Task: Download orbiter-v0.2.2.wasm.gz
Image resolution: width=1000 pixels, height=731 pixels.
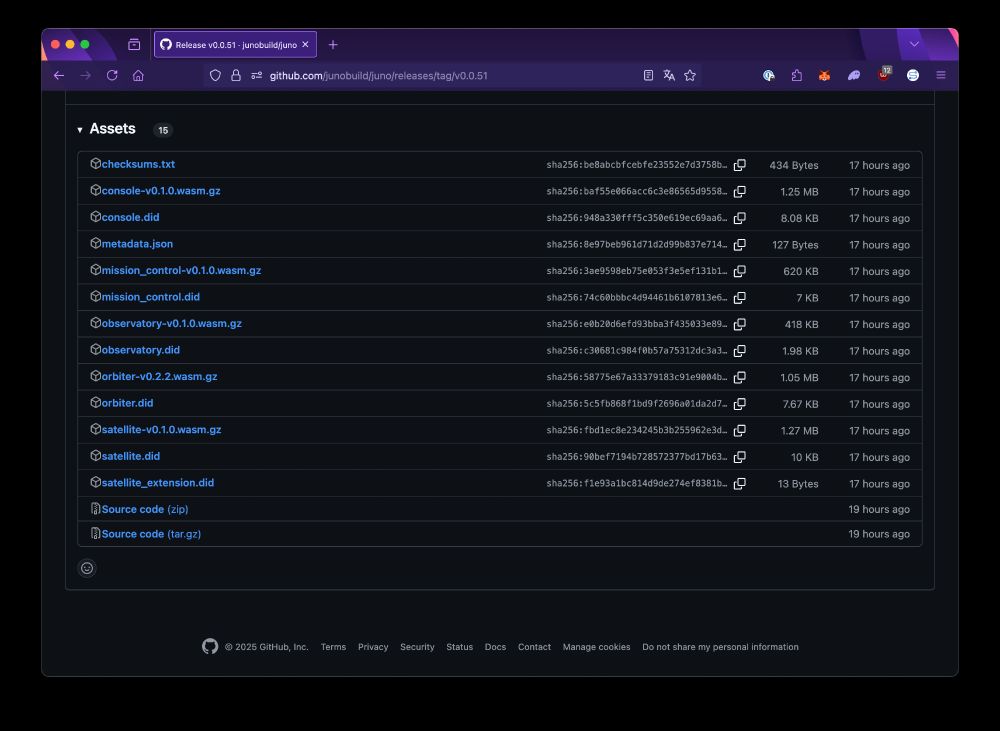Action: tap(159, 376)
